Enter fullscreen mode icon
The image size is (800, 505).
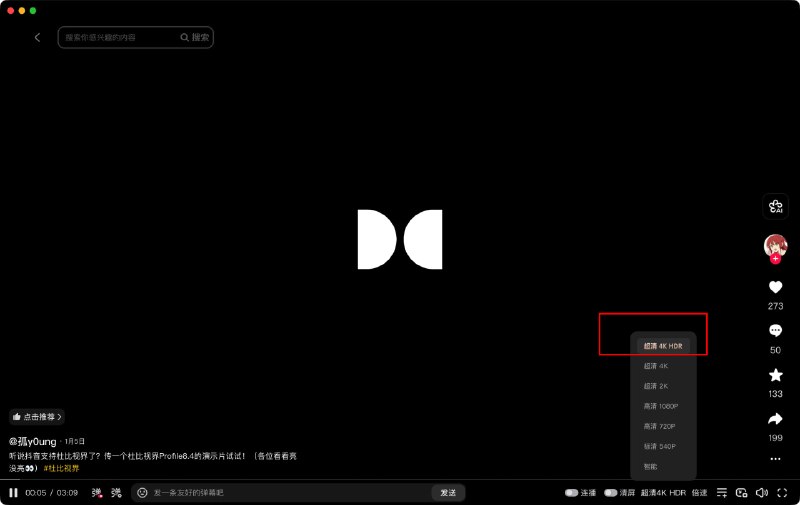point(782,493)
